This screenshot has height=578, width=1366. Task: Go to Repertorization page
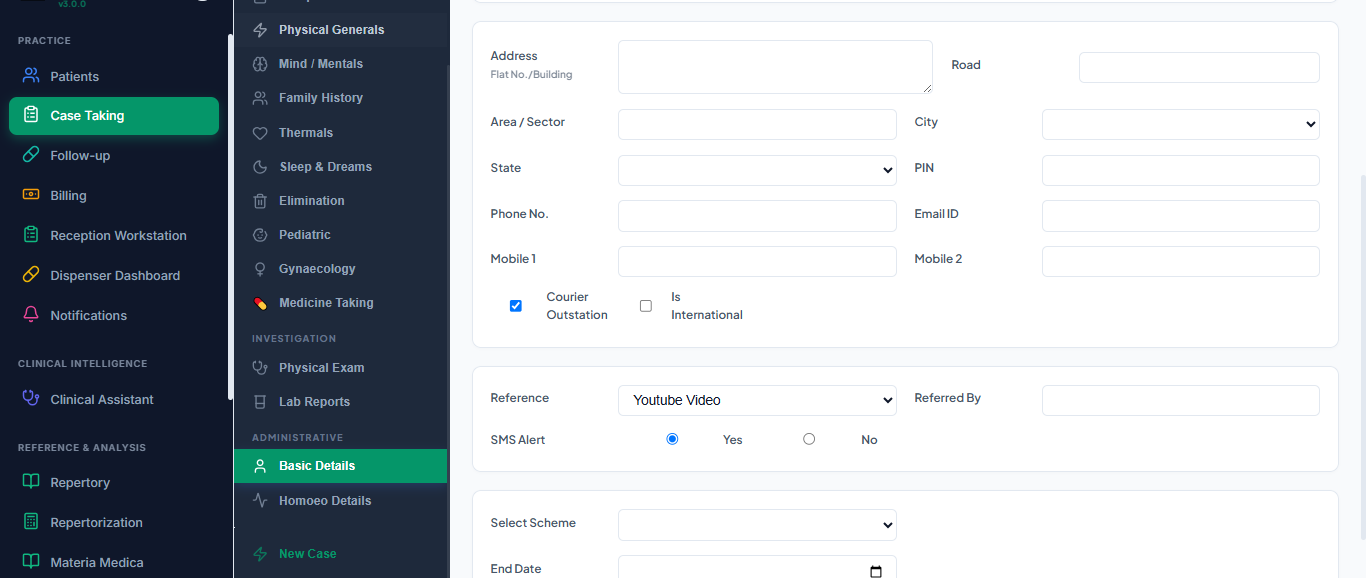pyautogui.click(x=114, y=522)
